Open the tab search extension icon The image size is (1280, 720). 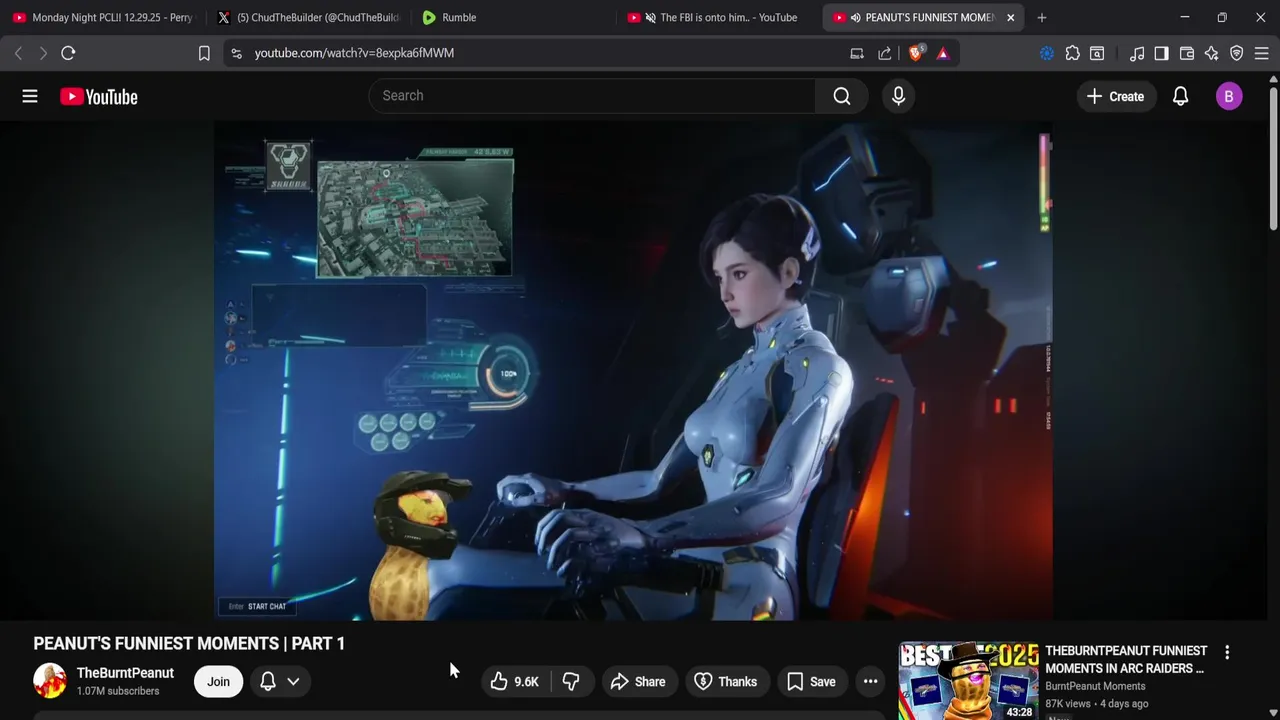1097,53
